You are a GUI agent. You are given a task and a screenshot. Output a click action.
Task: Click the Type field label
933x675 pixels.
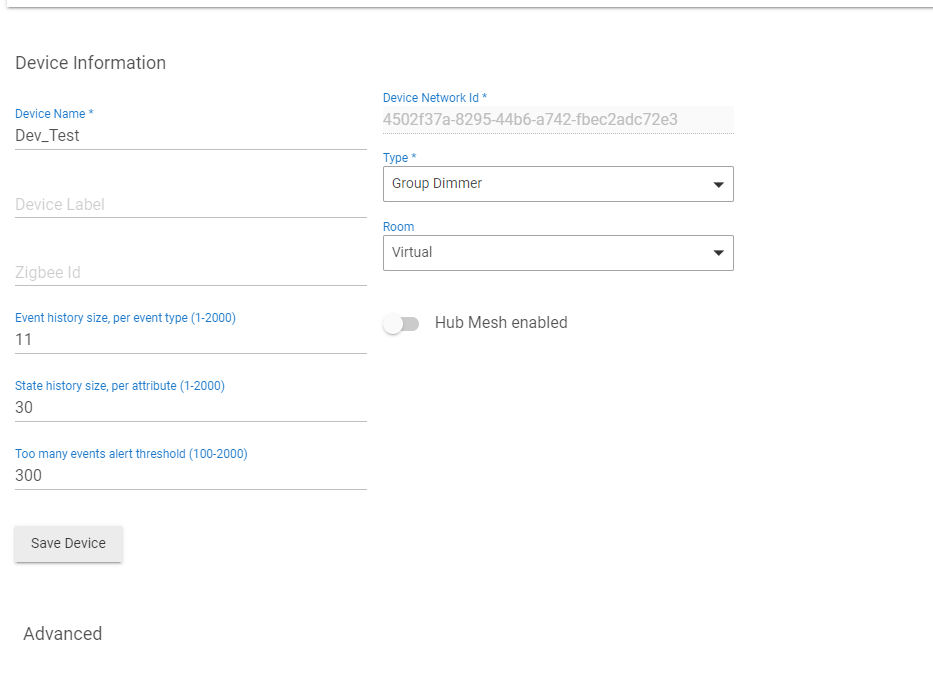399,158
